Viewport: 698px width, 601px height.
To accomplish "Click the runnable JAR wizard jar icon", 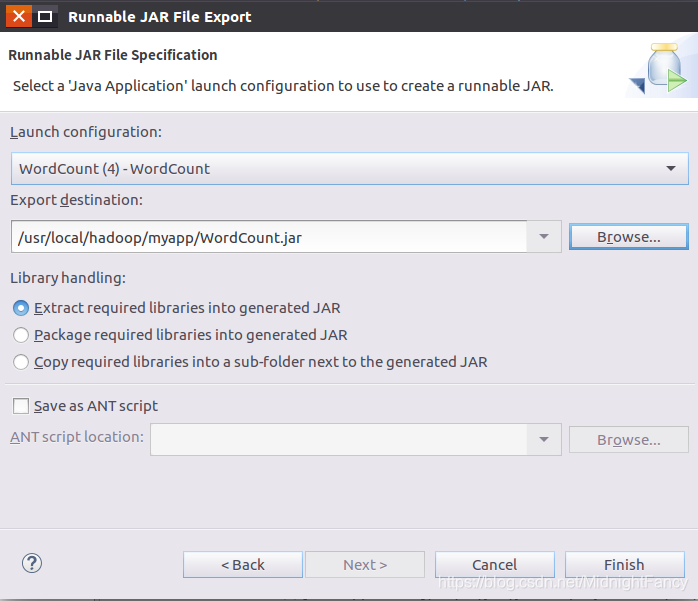I will (x=659, y=68).
